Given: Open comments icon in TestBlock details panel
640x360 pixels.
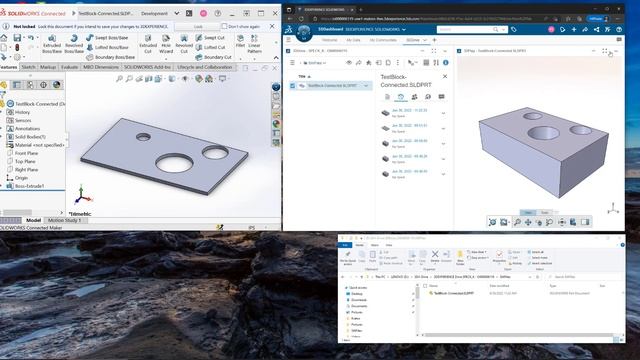Looking at the screenshot, I should pos(441,97).
